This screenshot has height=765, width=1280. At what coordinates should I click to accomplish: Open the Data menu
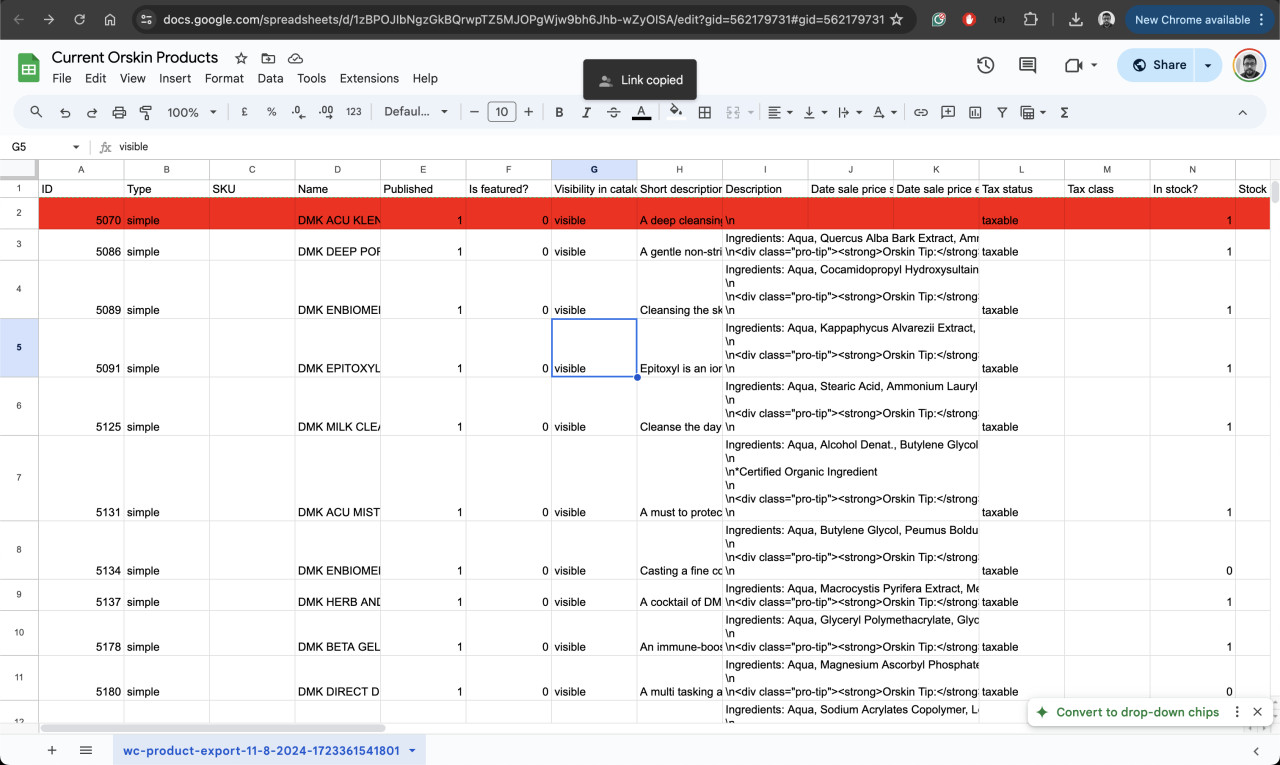[x=270, y=78]
